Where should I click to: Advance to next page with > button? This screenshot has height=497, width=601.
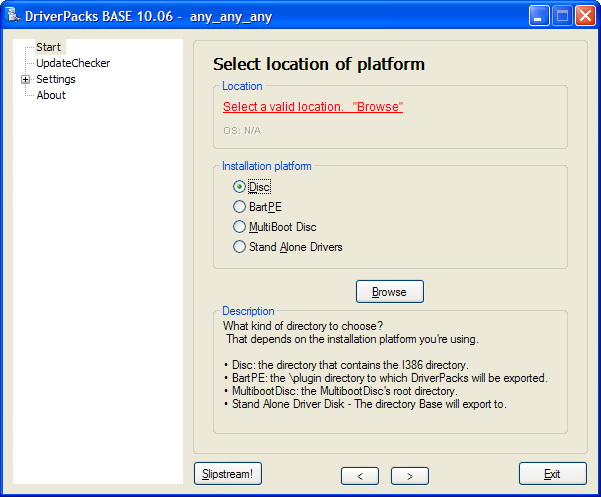[409, 475]
